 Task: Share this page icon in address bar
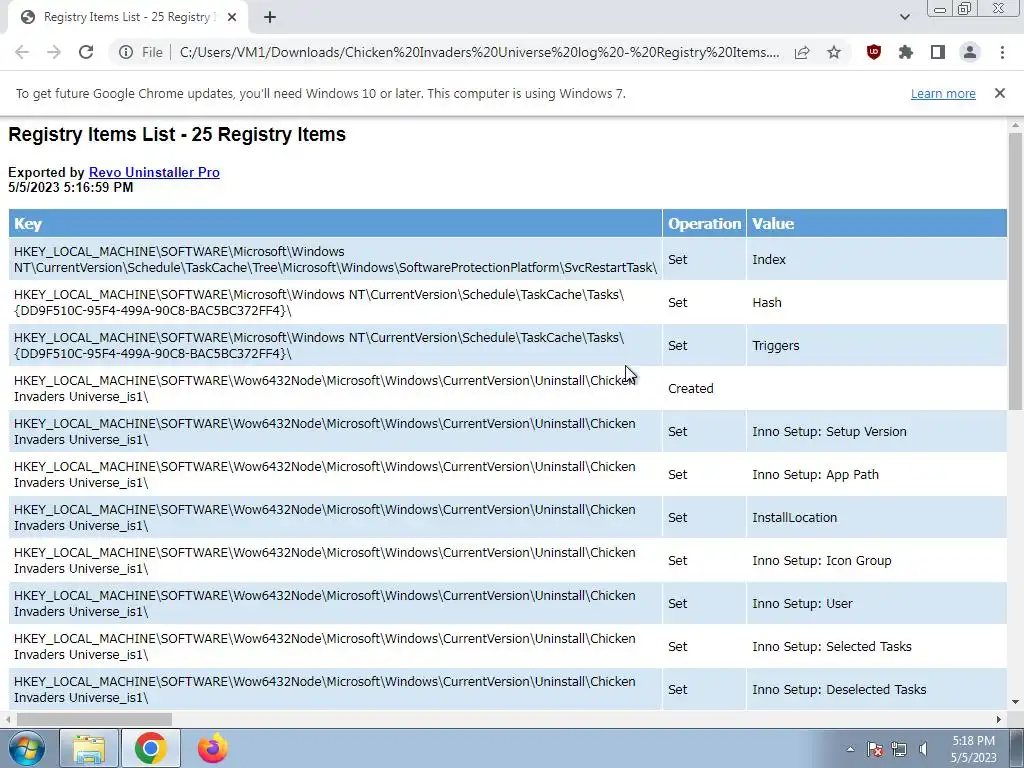coord(802,52)
